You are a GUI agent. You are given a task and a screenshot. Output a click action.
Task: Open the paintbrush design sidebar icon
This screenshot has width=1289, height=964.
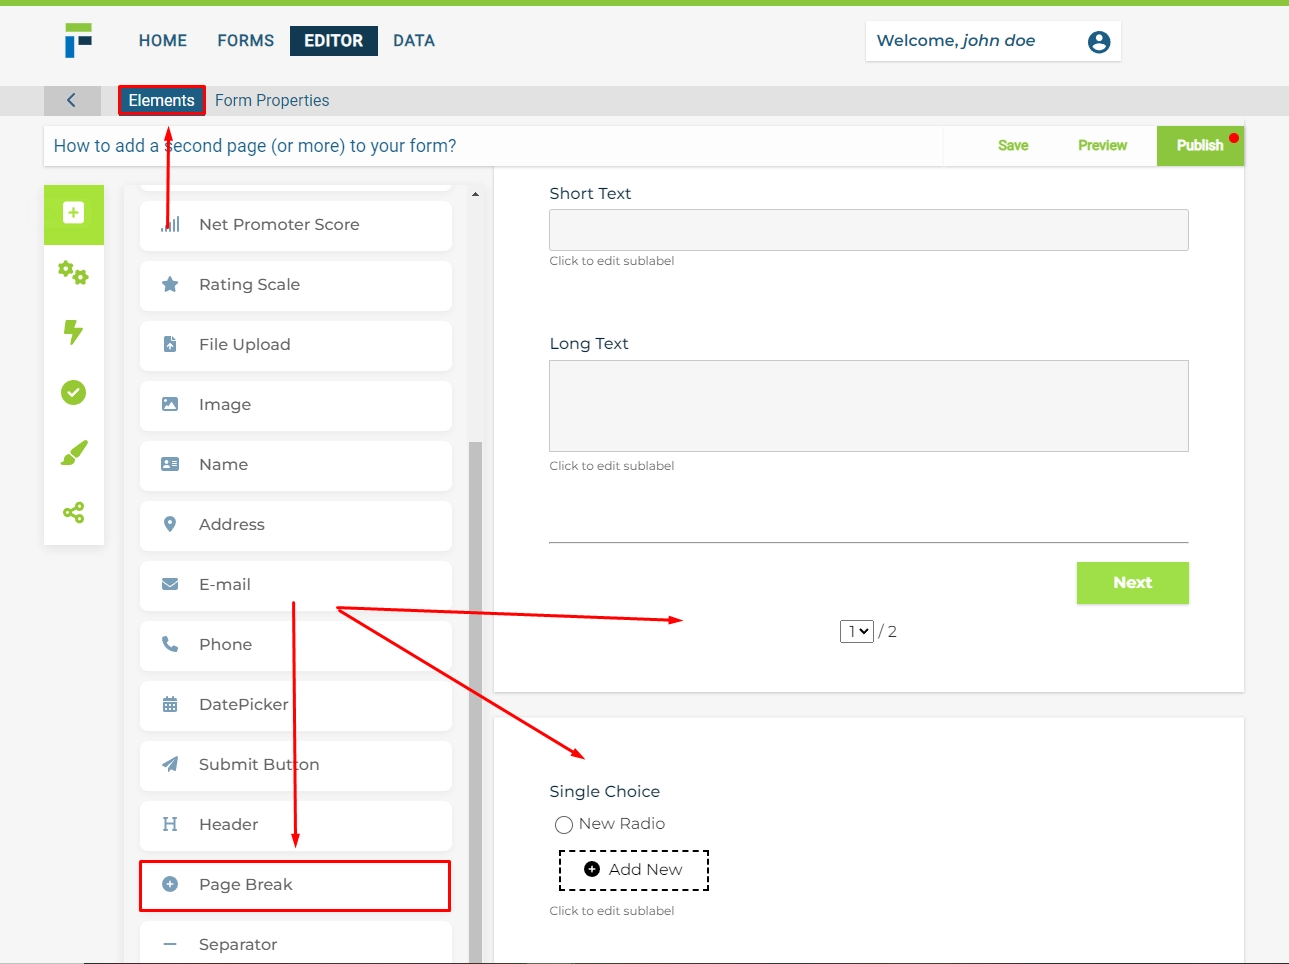point(74,452)
